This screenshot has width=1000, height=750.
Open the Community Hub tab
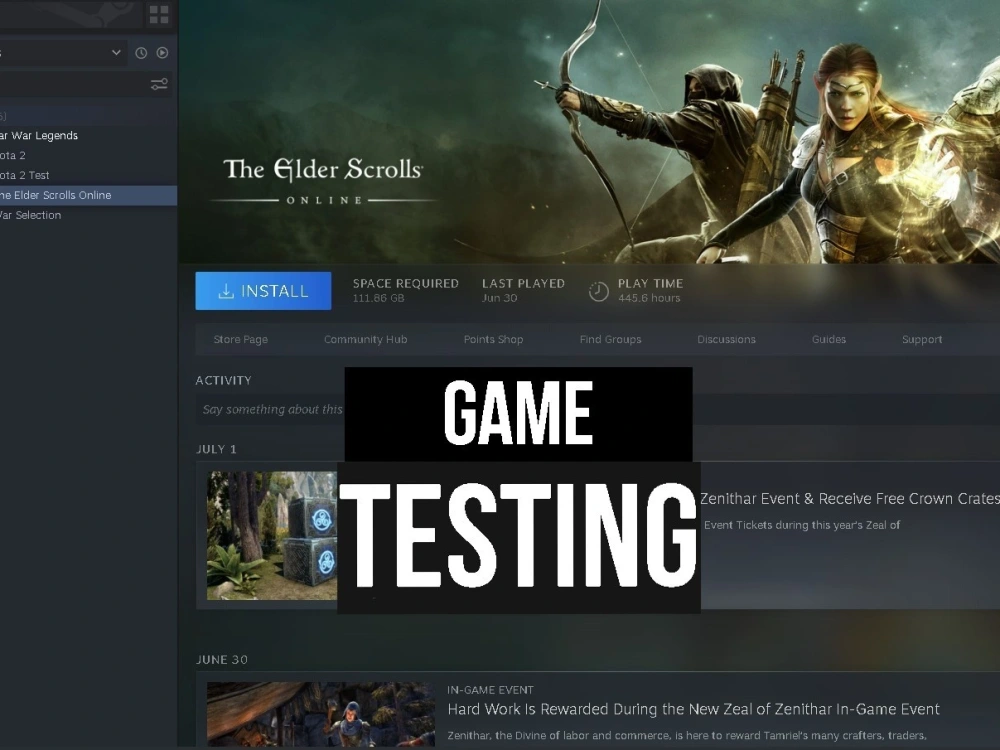365,339
